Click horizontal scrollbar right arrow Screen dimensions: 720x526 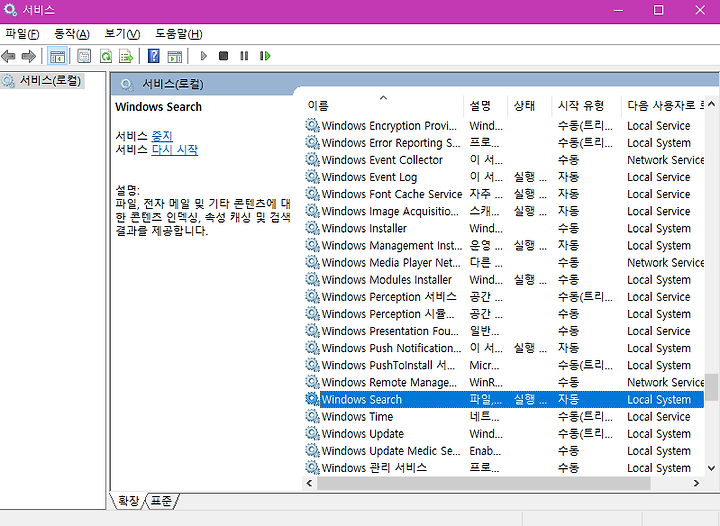tap(696, 483)
